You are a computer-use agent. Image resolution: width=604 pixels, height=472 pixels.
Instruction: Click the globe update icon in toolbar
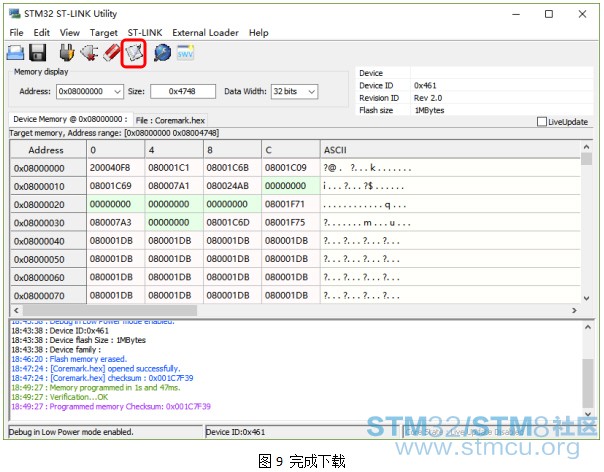(x=162, y=53)
